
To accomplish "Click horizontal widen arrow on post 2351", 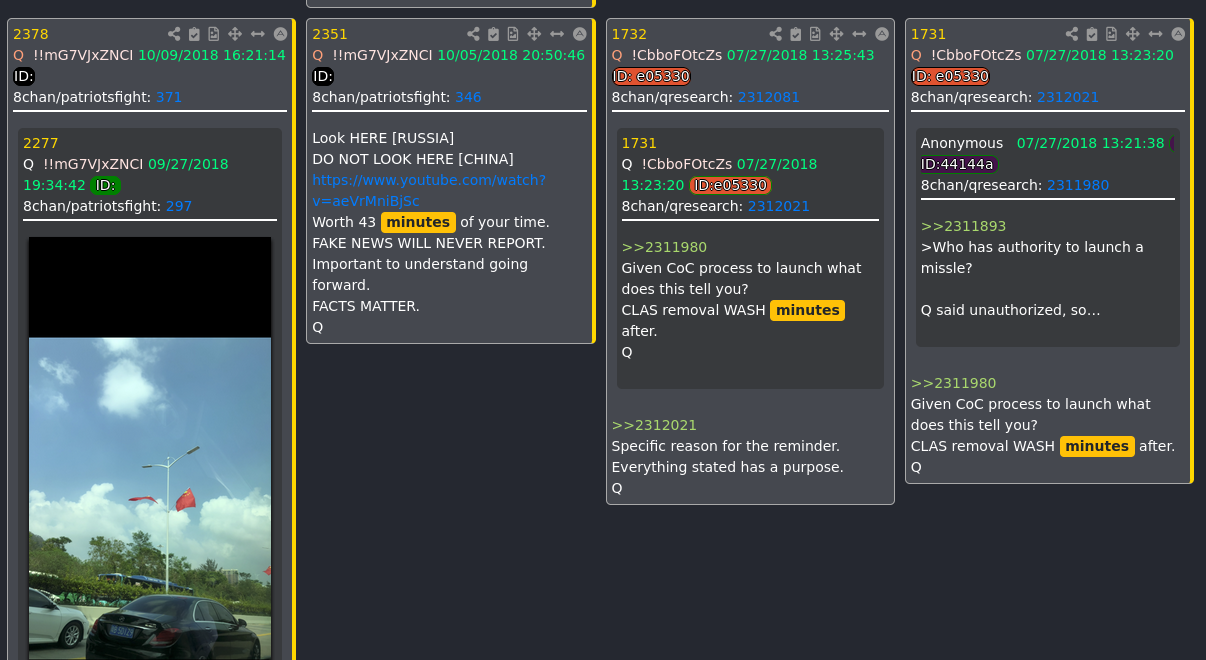I will click(x=558, y=34).
